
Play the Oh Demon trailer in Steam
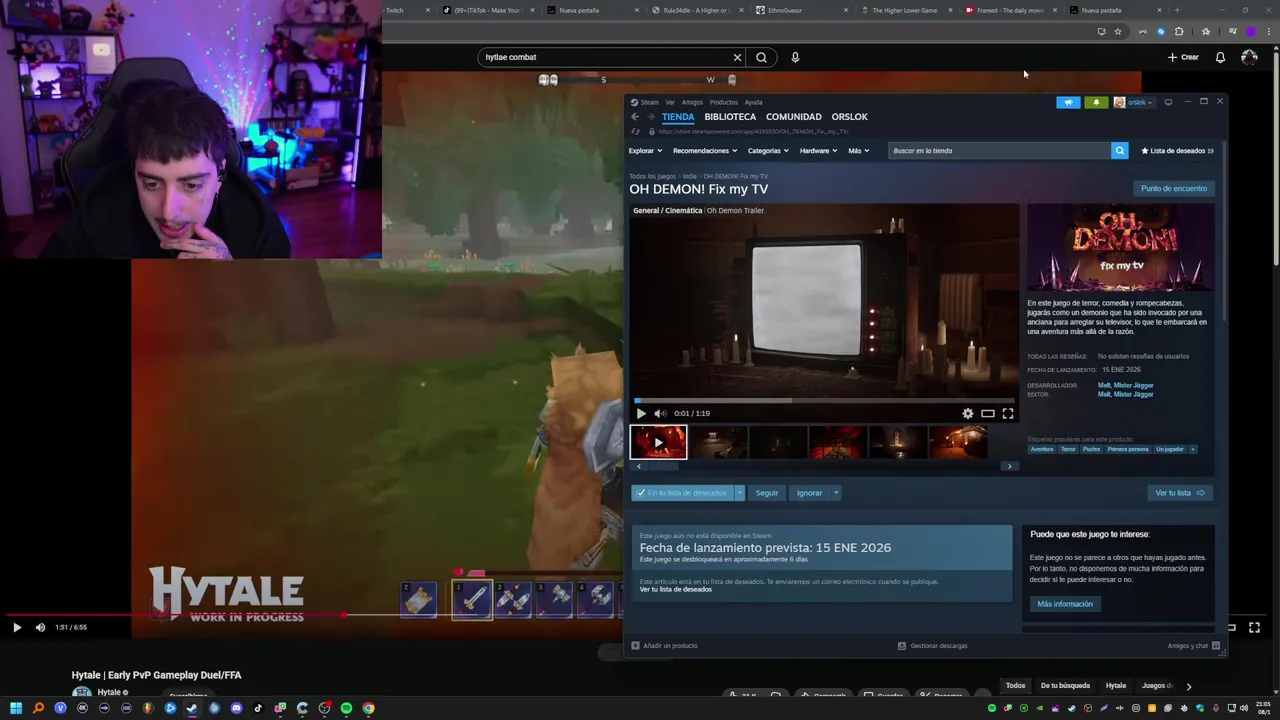click(x=641, y=413)
